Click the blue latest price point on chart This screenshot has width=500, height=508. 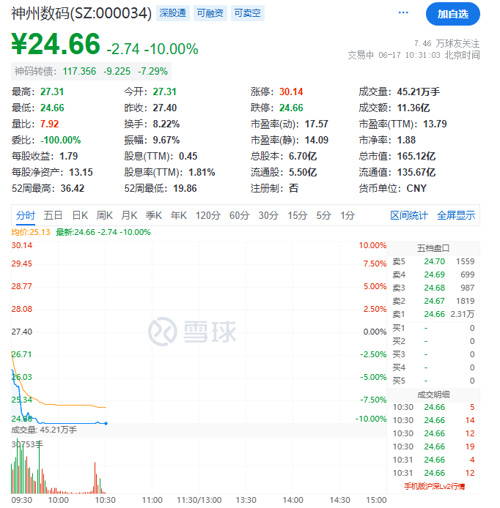tap(106, 423)
